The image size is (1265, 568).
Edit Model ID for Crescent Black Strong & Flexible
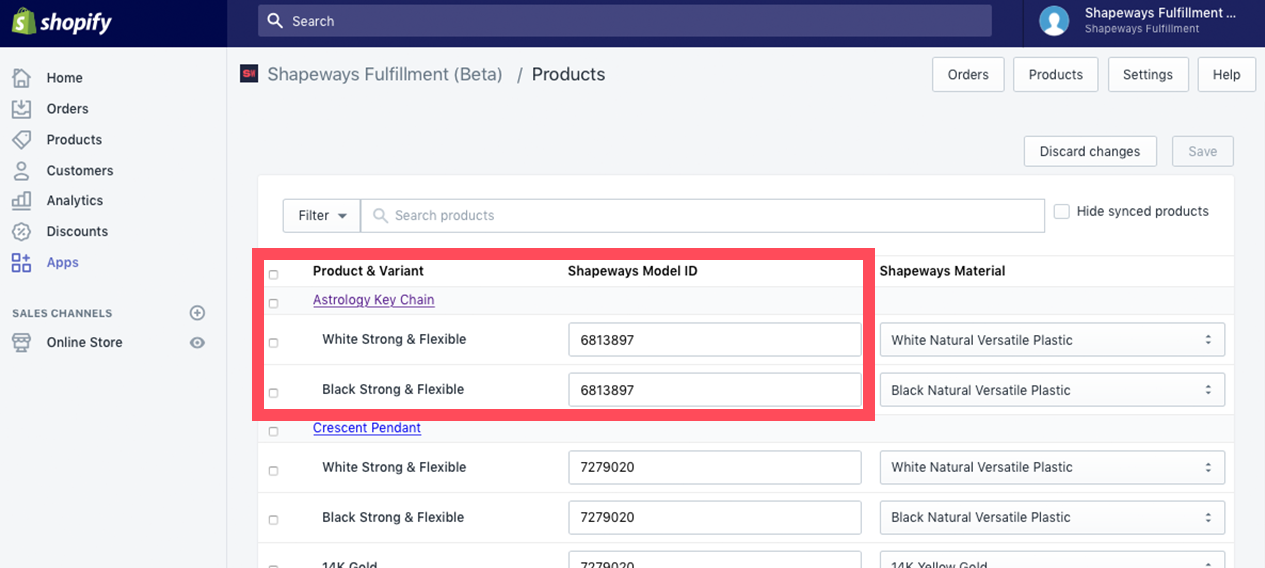(x=715, y=517)
